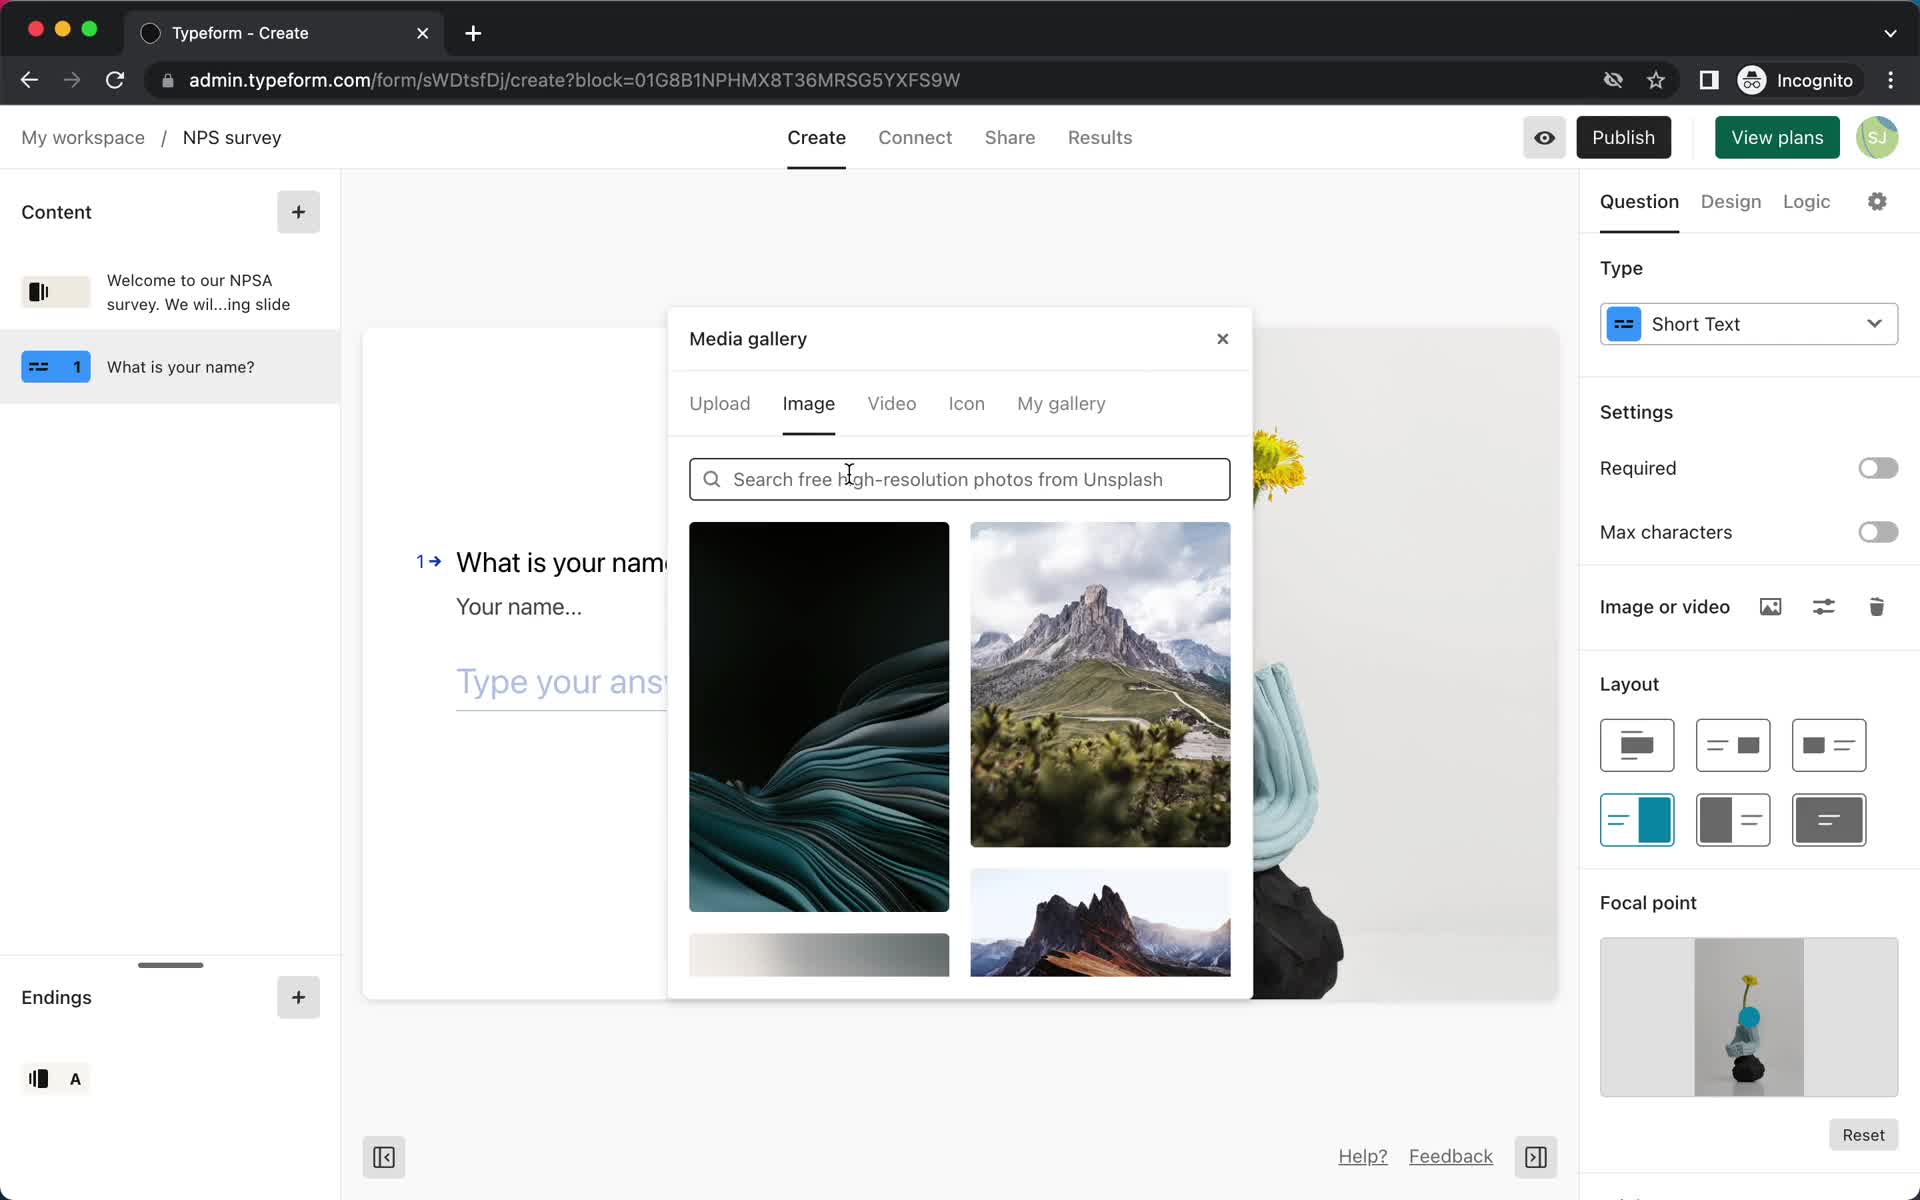
Task: Expand the Short Text type dropdown
Action: pyautogui.click(x=1749, y=324)
